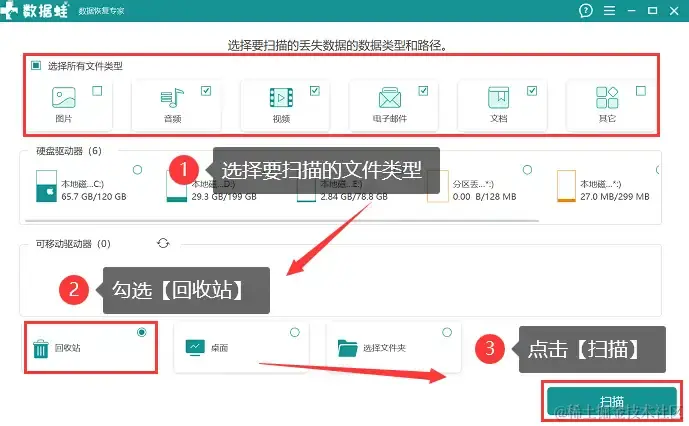Click the 27.0 MB/299 MB drive icon

tap(566, 186)
